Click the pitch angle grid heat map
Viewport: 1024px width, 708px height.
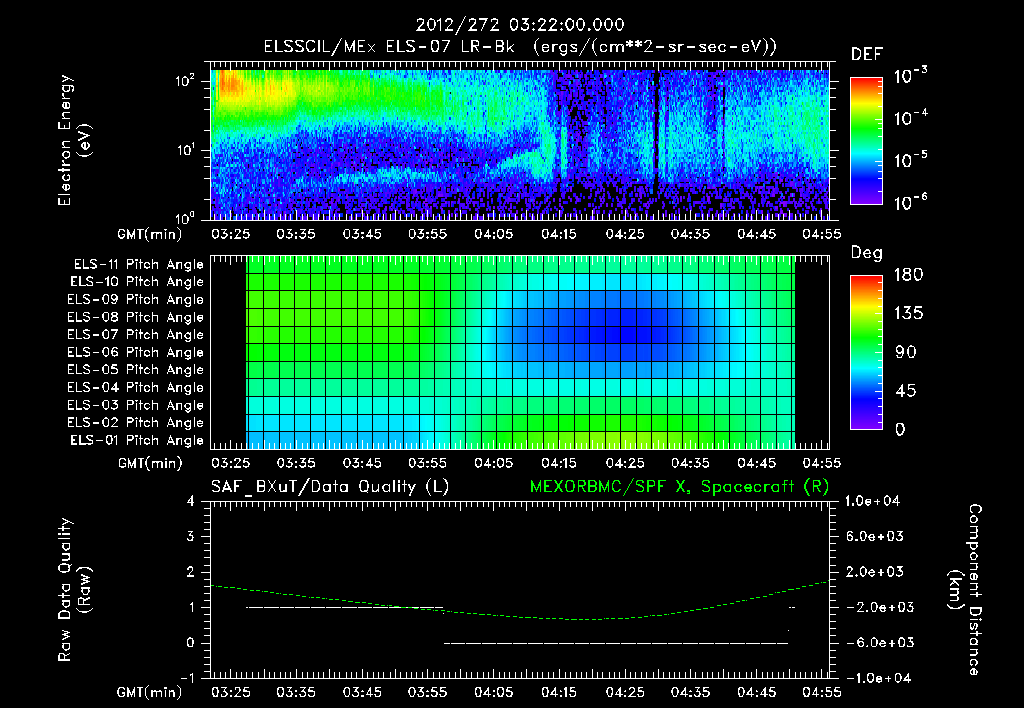click(520, 352)
